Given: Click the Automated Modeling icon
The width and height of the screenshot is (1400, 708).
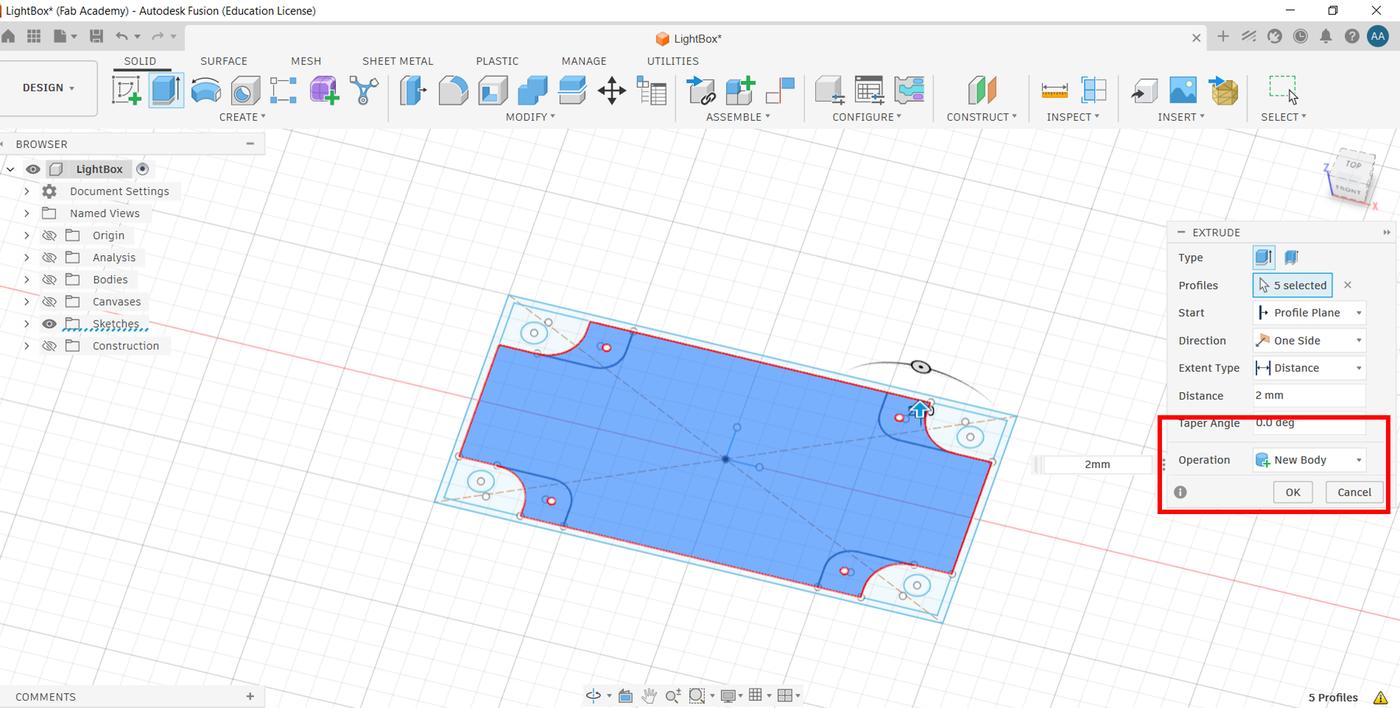Looking at the screenshot, I should (x=363, y=91).
